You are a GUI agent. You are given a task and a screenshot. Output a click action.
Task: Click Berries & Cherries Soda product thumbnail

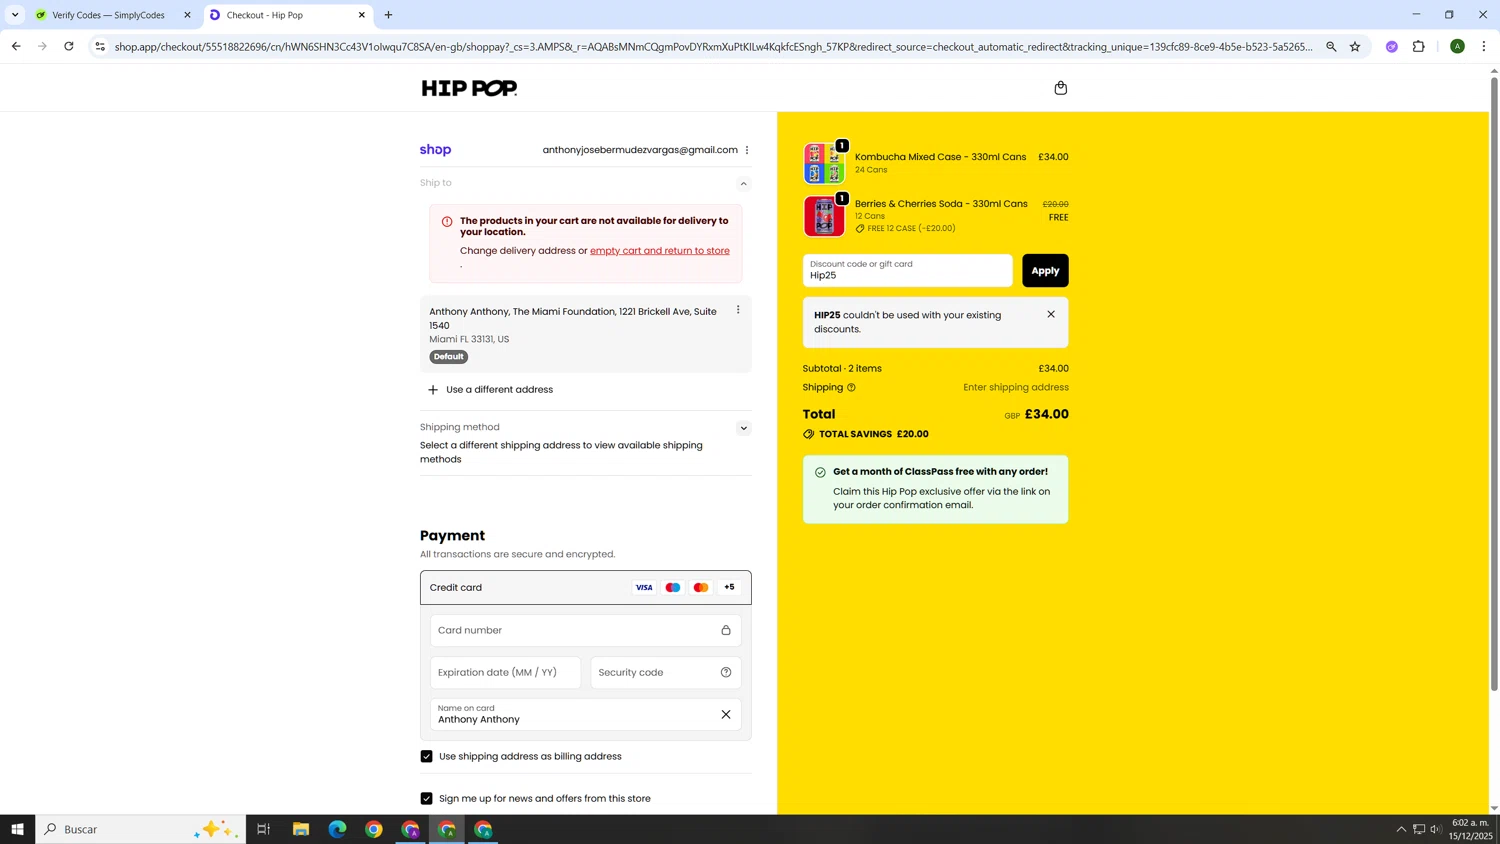coord(824,216)
